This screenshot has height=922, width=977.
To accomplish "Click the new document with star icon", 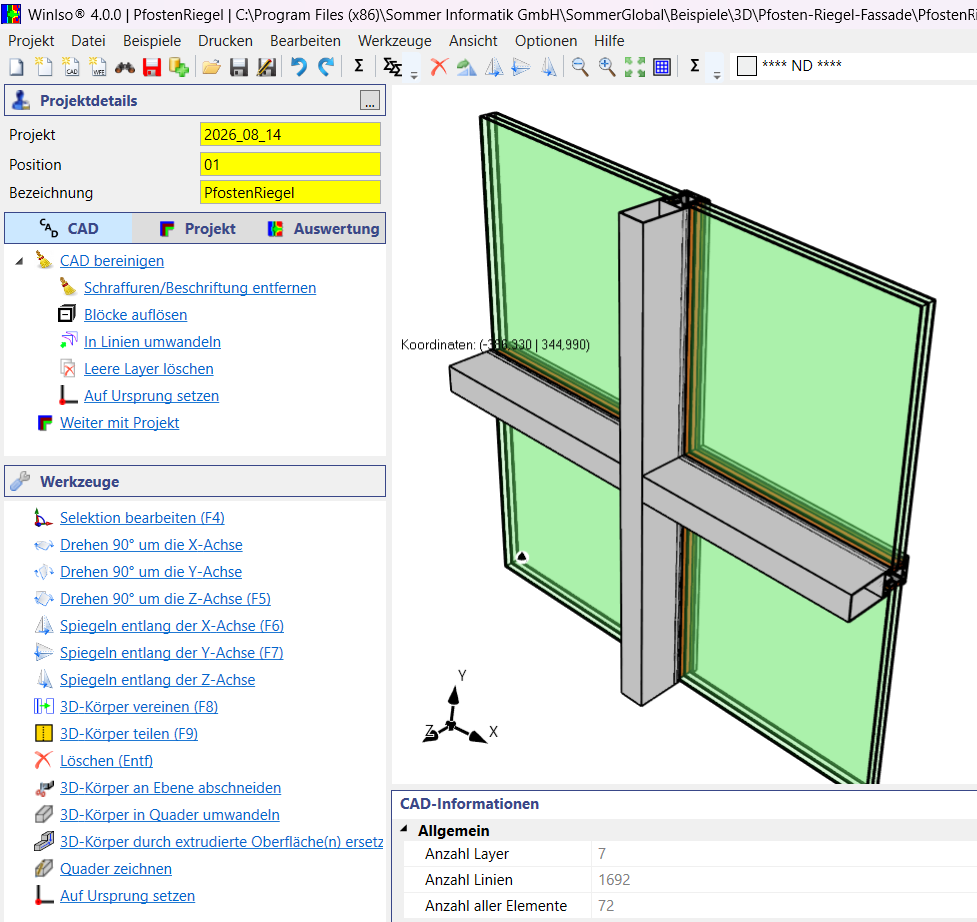I will (x=44, y=67).
